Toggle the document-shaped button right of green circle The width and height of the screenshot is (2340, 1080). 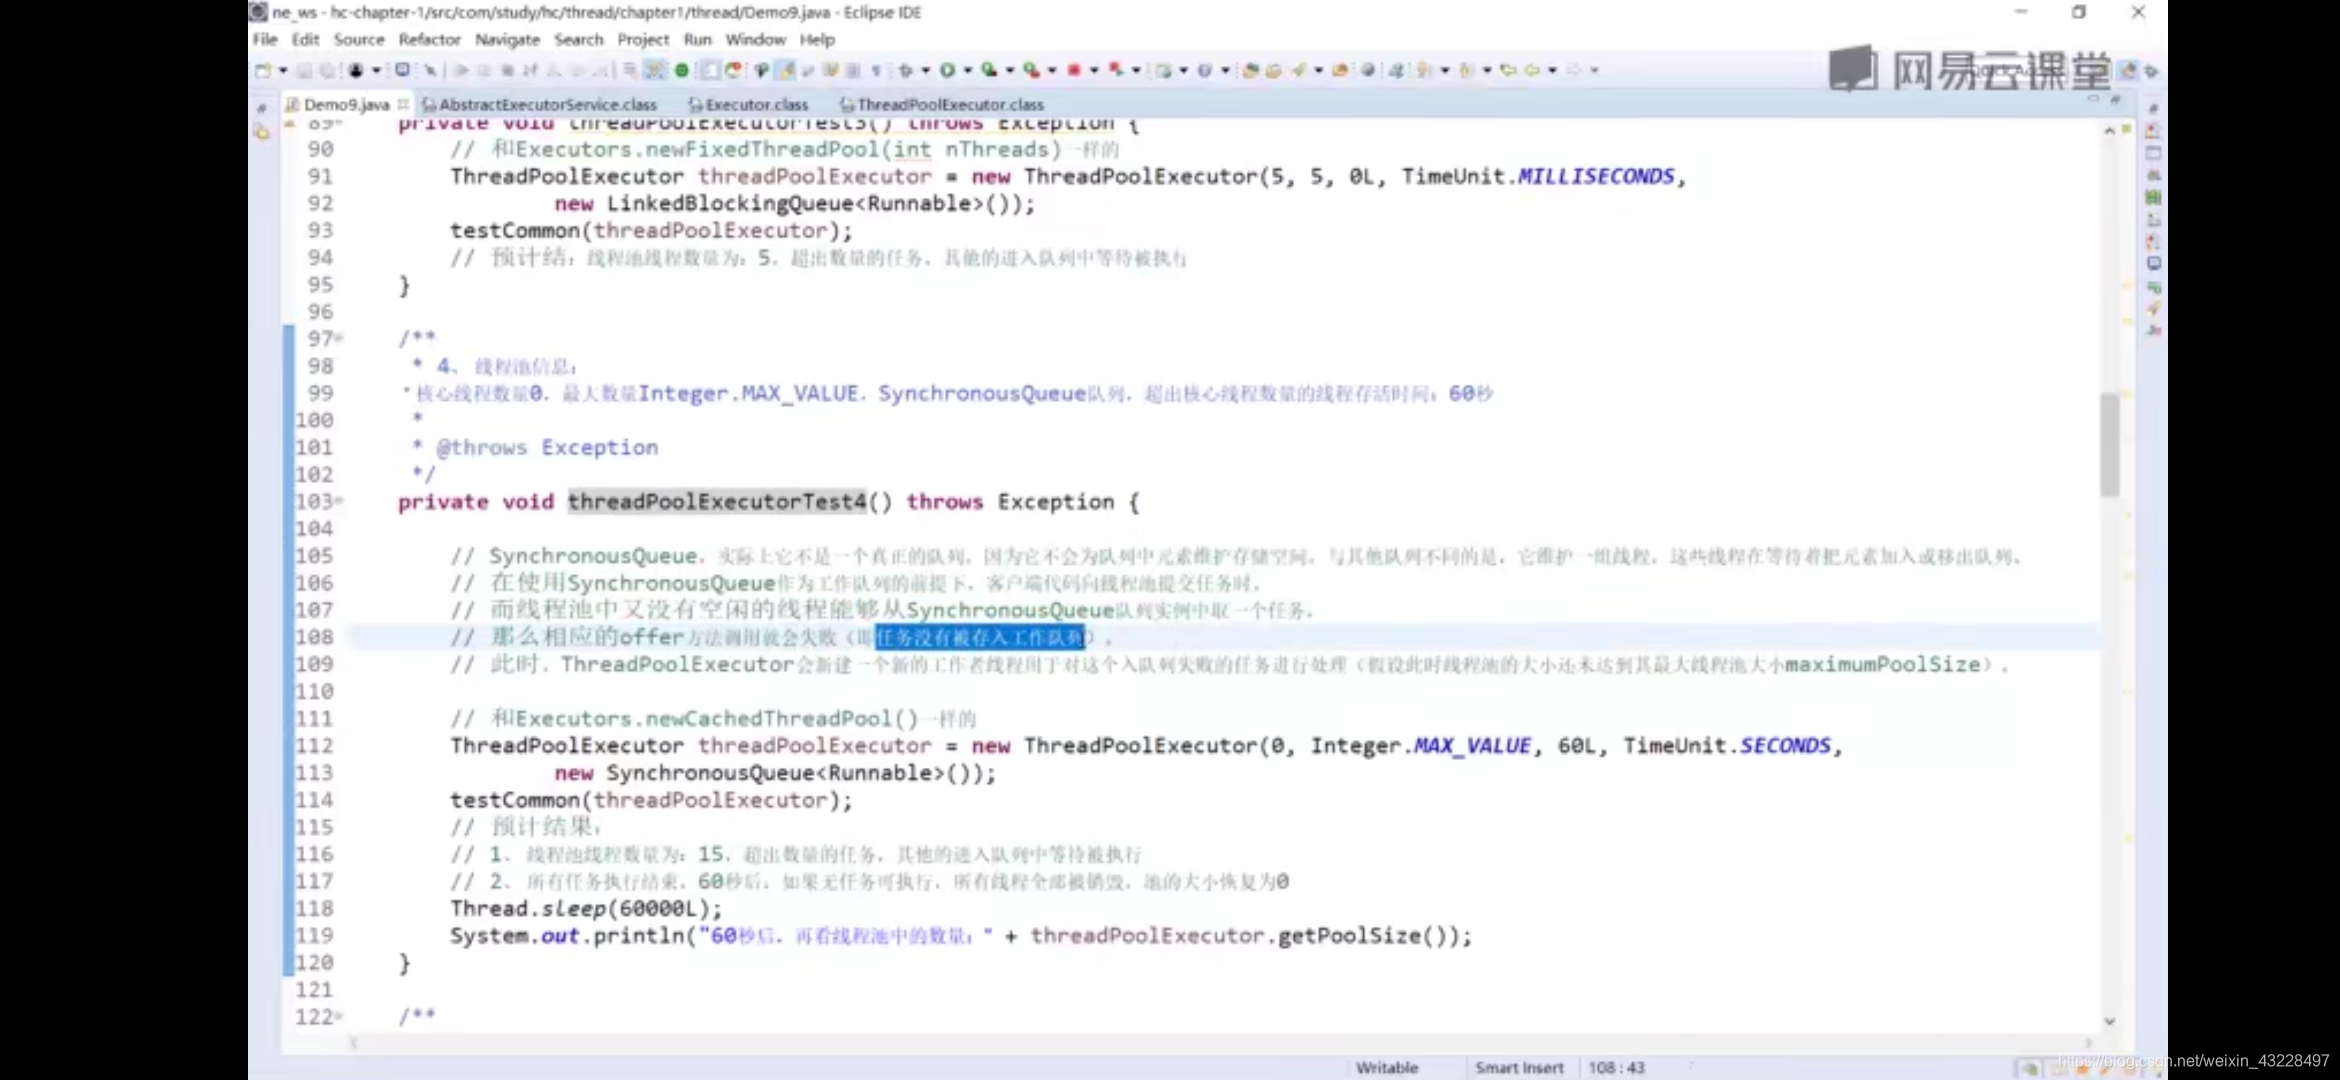(710, 70)
